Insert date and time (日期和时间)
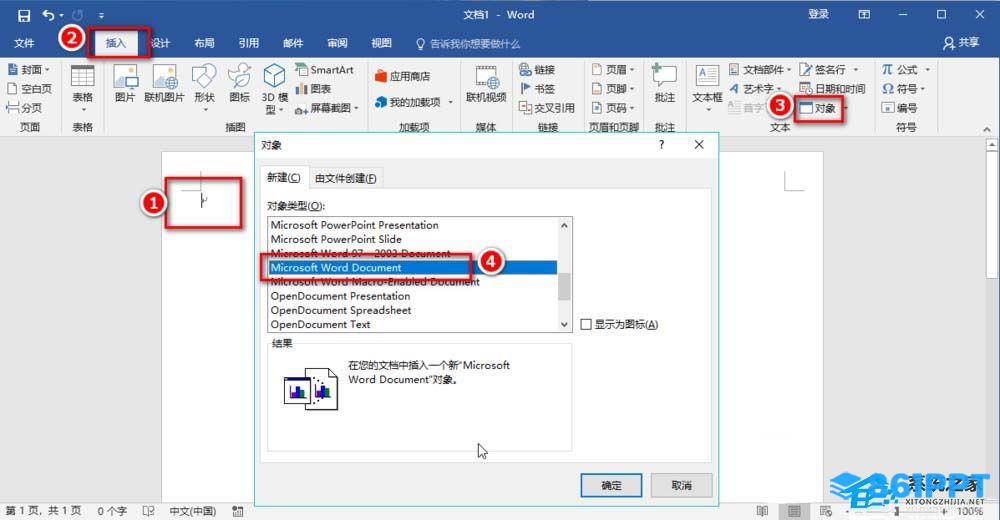Image resolution: width=1000 pixels, height=520 pixels. click(832, 89)
